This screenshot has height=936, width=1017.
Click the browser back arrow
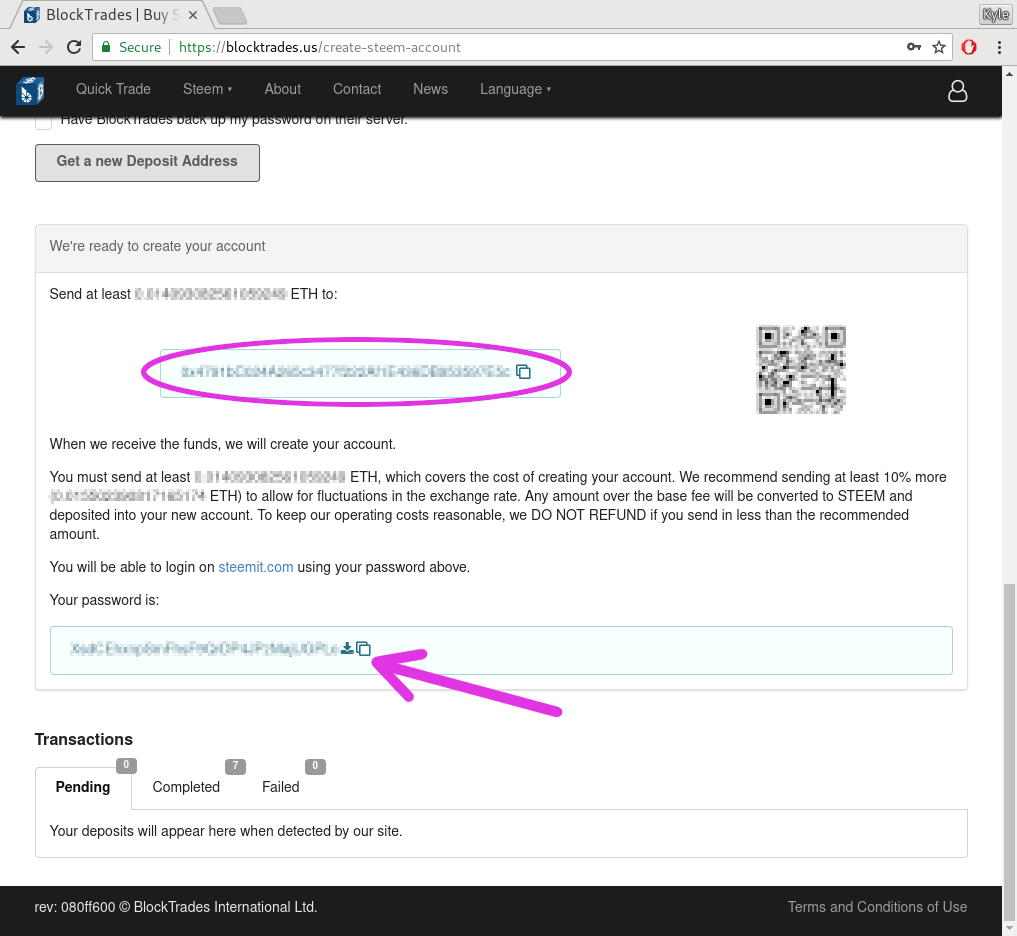coord(18,47)
